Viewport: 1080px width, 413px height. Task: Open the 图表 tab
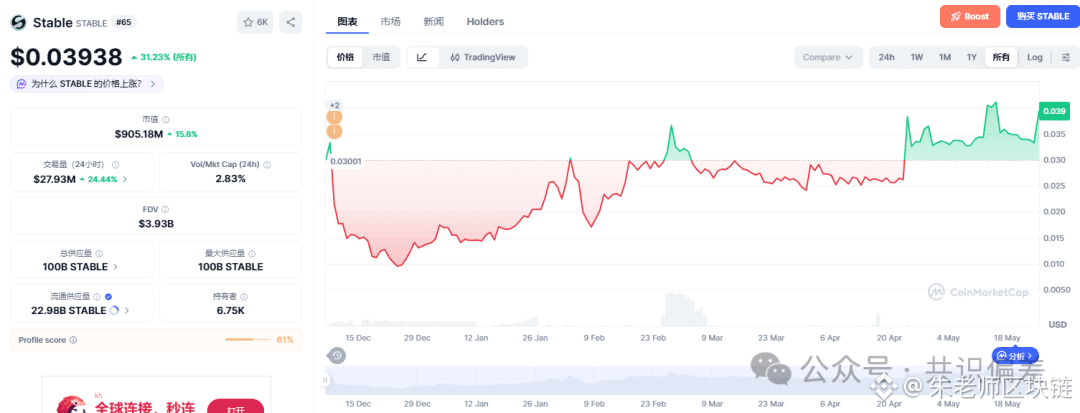pos(347,21)
